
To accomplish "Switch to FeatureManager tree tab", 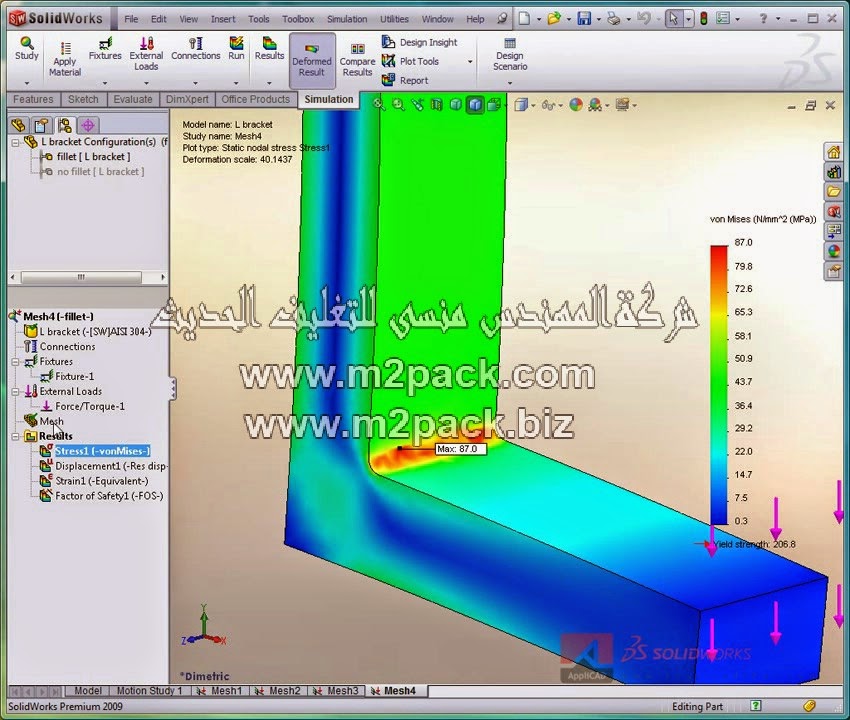I will click(x=18, y=125).
